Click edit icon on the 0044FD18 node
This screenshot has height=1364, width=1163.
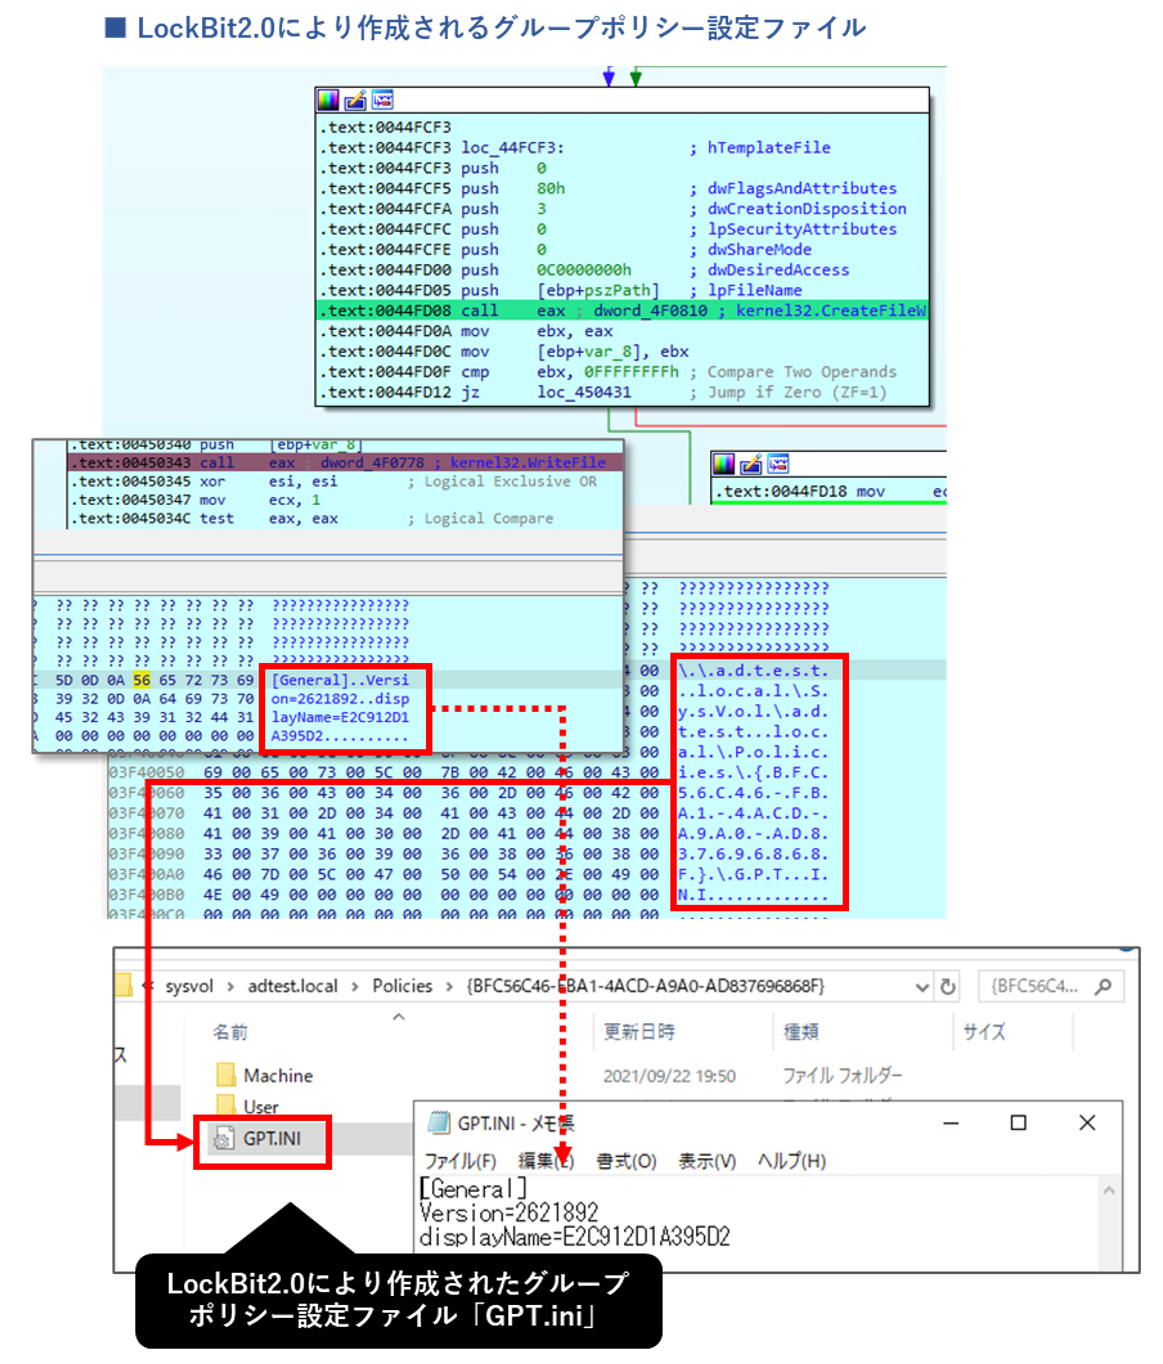(x=750, y=464)
